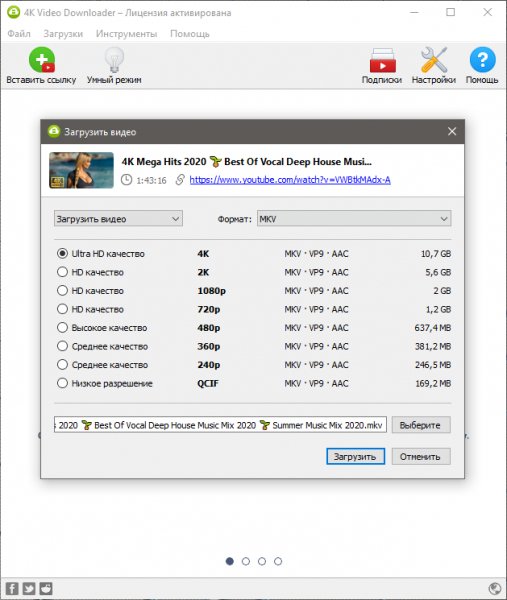This screenshot has height=600, width=507.
Task: Select Ultra HD качество 4K option
Action: (x=62, y=253)
